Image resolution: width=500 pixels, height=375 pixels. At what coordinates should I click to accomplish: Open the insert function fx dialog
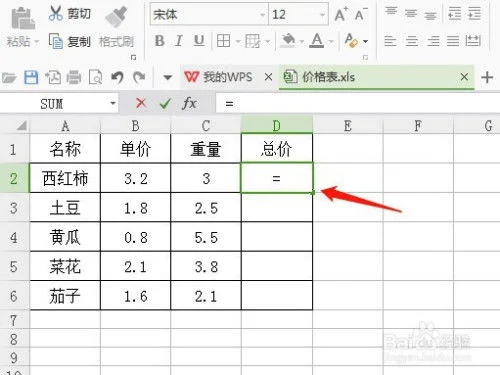[x=189, y=103]
